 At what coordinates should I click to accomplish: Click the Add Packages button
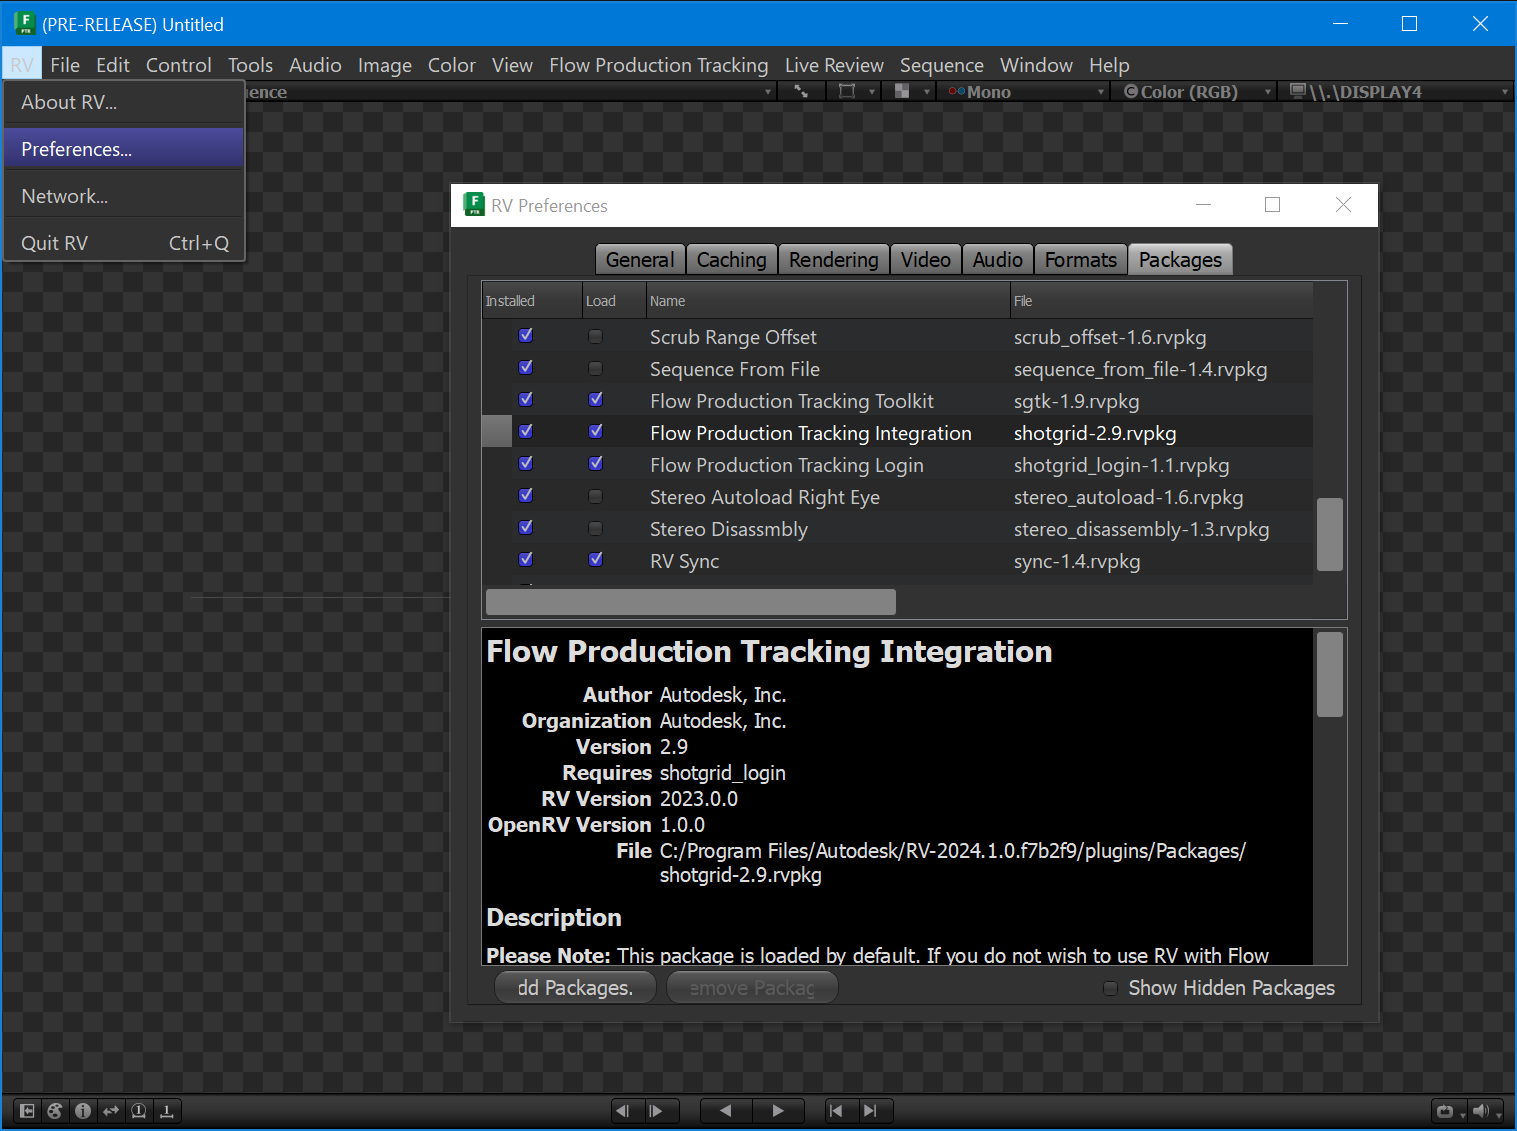(x=575, y=988)
